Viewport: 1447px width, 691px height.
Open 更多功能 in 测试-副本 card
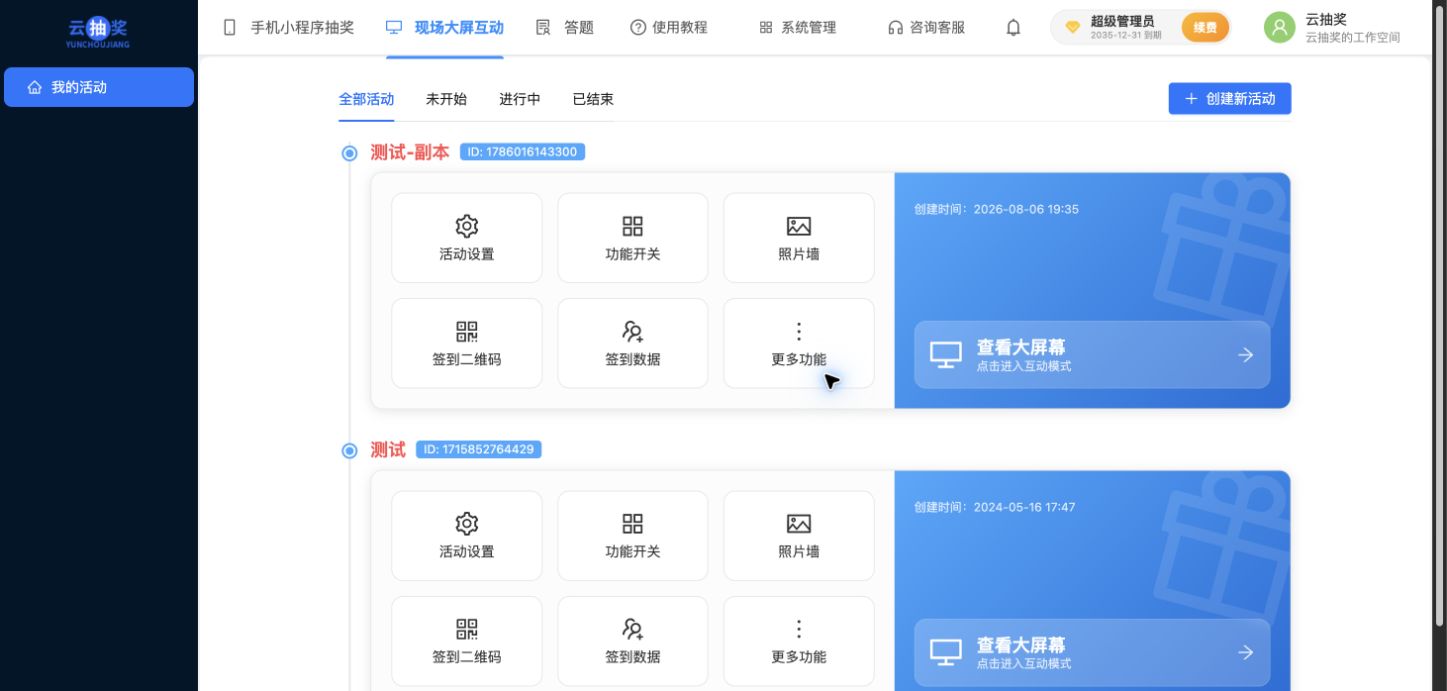(x=799, y=343)
